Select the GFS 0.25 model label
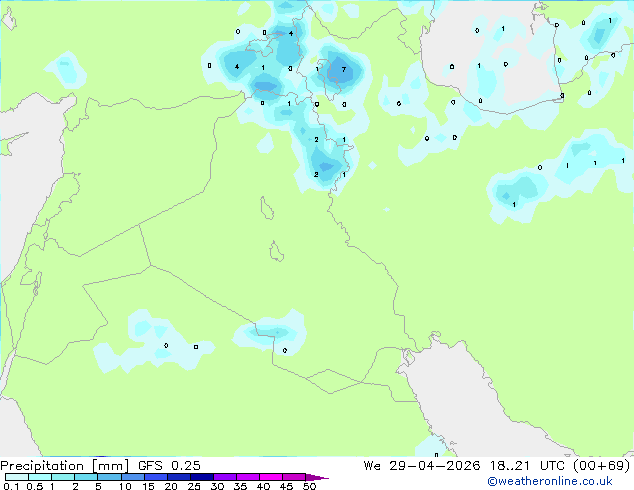Viewport: 634px width, 490px height. coord(169,466)
